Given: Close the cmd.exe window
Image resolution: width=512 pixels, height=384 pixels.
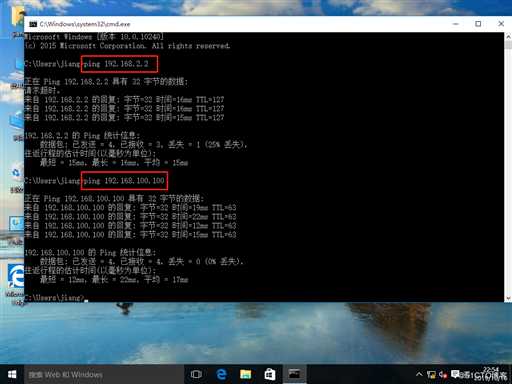Looking at the screenshot, I should (501, 24).
